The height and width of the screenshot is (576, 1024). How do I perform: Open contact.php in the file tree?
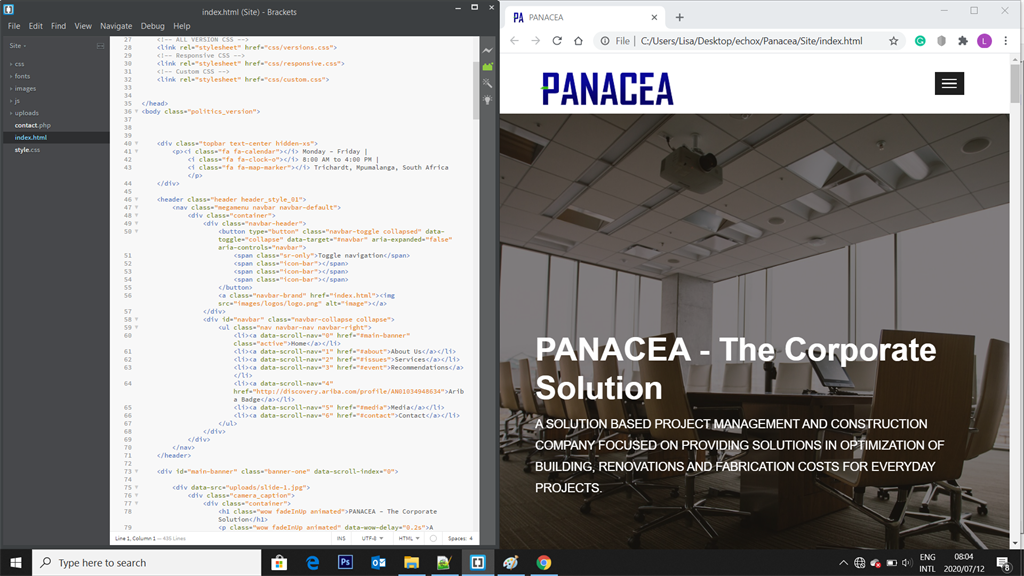(33, 125)
